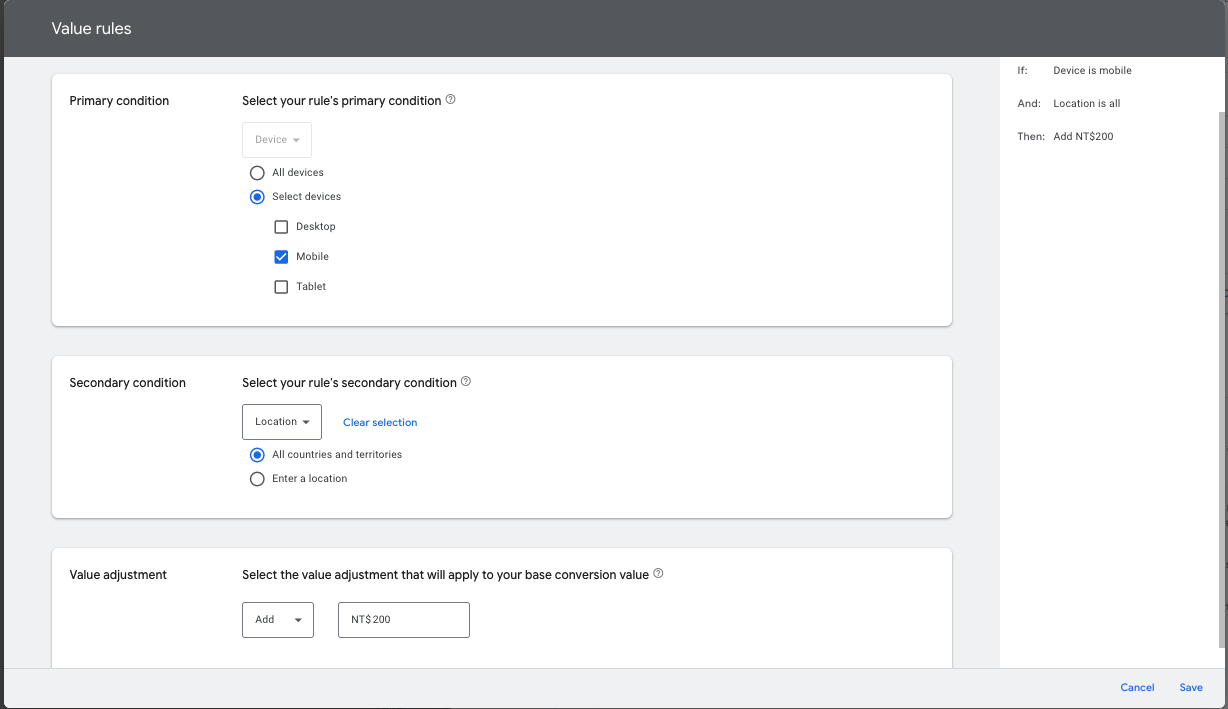Expand the Location condition dropdown
The width and height of the screenshot is (1228, 709).
[281, 422]
